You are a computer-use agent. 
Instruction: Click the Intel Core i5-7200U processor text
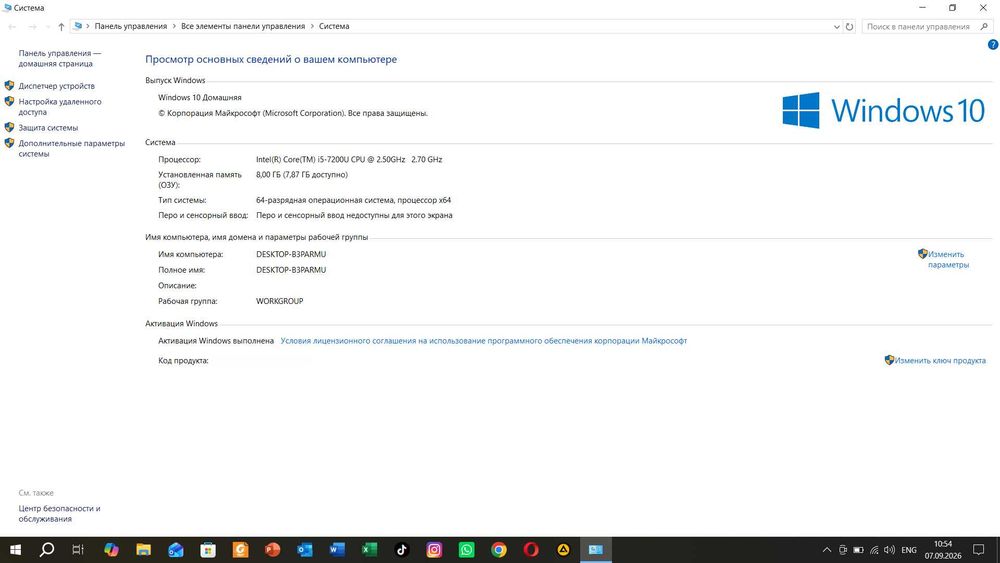tap(349, 159)
